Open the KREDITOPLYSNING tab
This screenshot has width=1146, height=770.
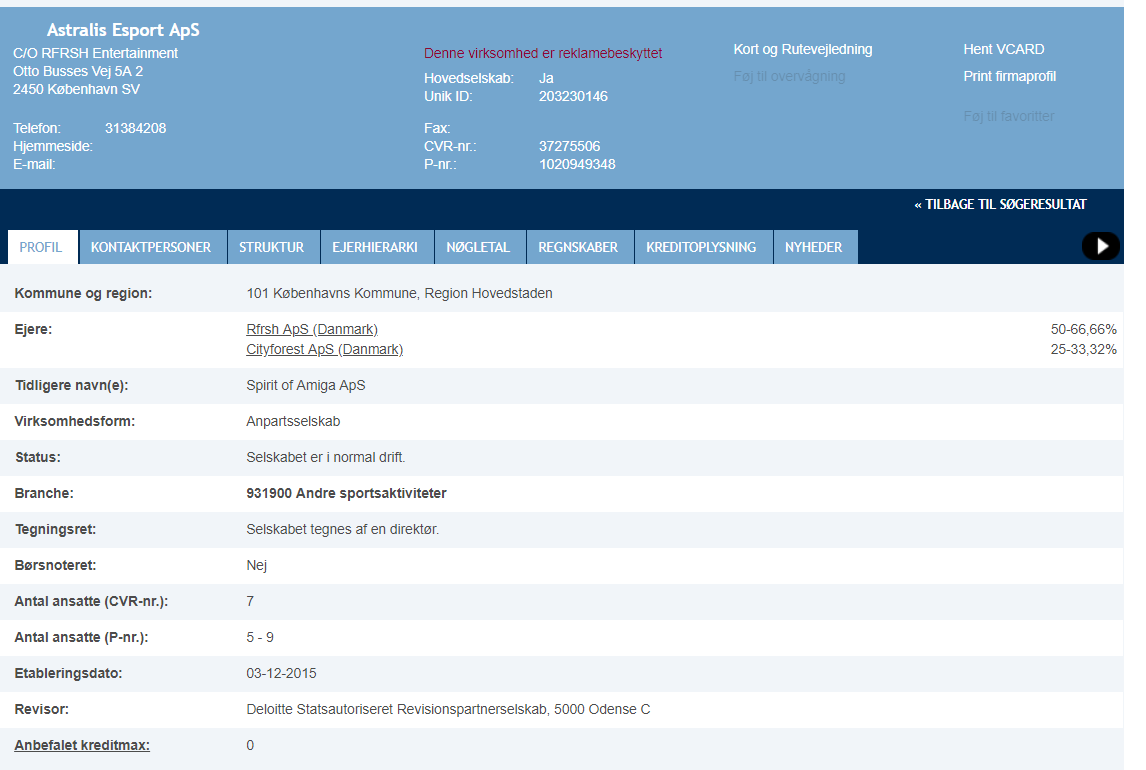(x=701, y=247)
